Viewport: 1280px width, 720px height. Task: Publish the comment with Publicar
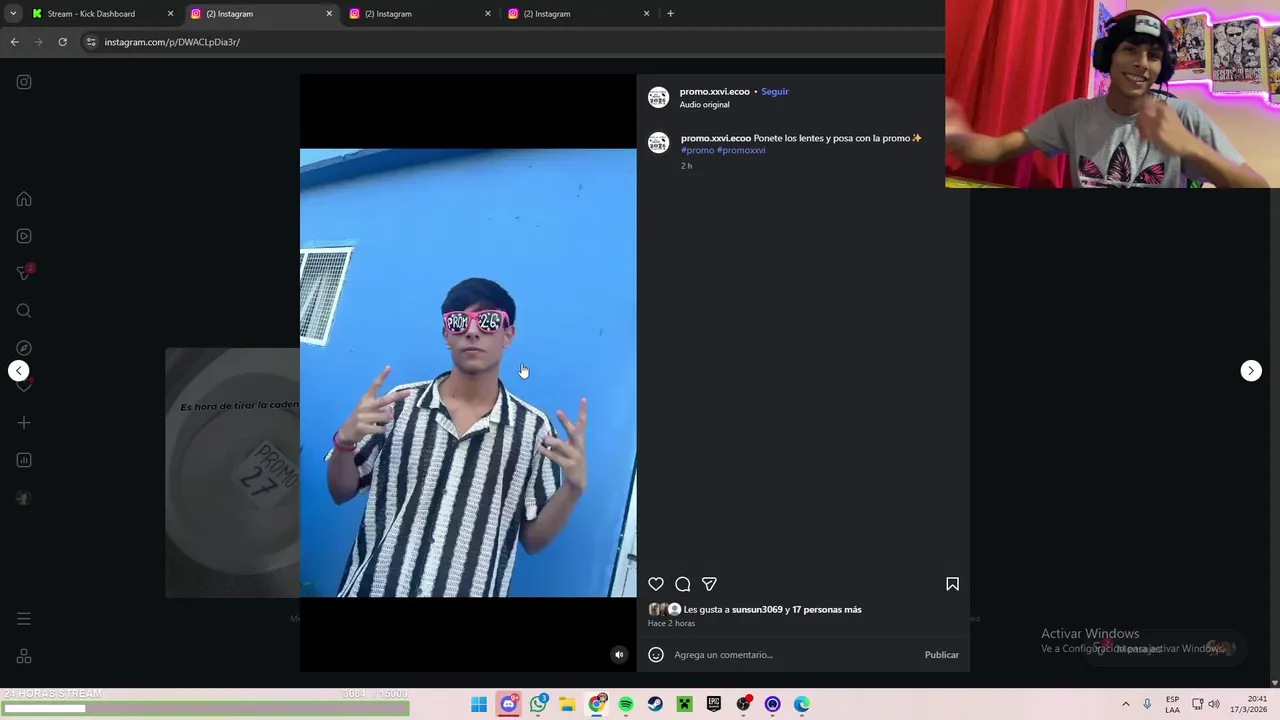941,655
